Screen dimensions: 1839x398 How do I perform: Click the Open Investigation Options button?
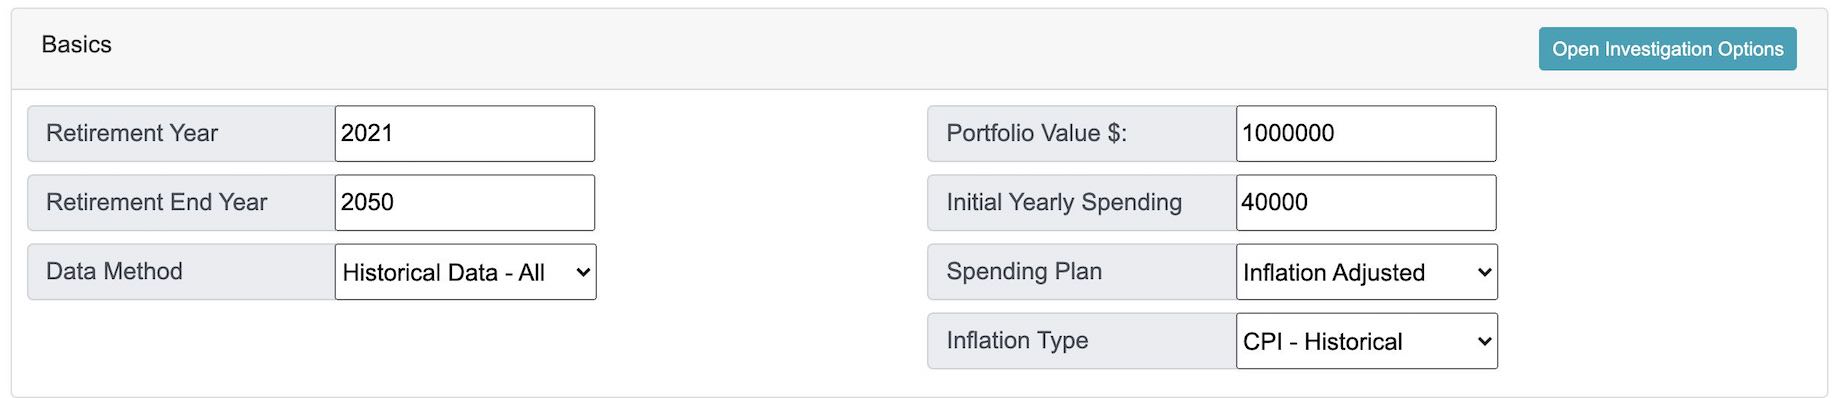[x=1667, y=49]
